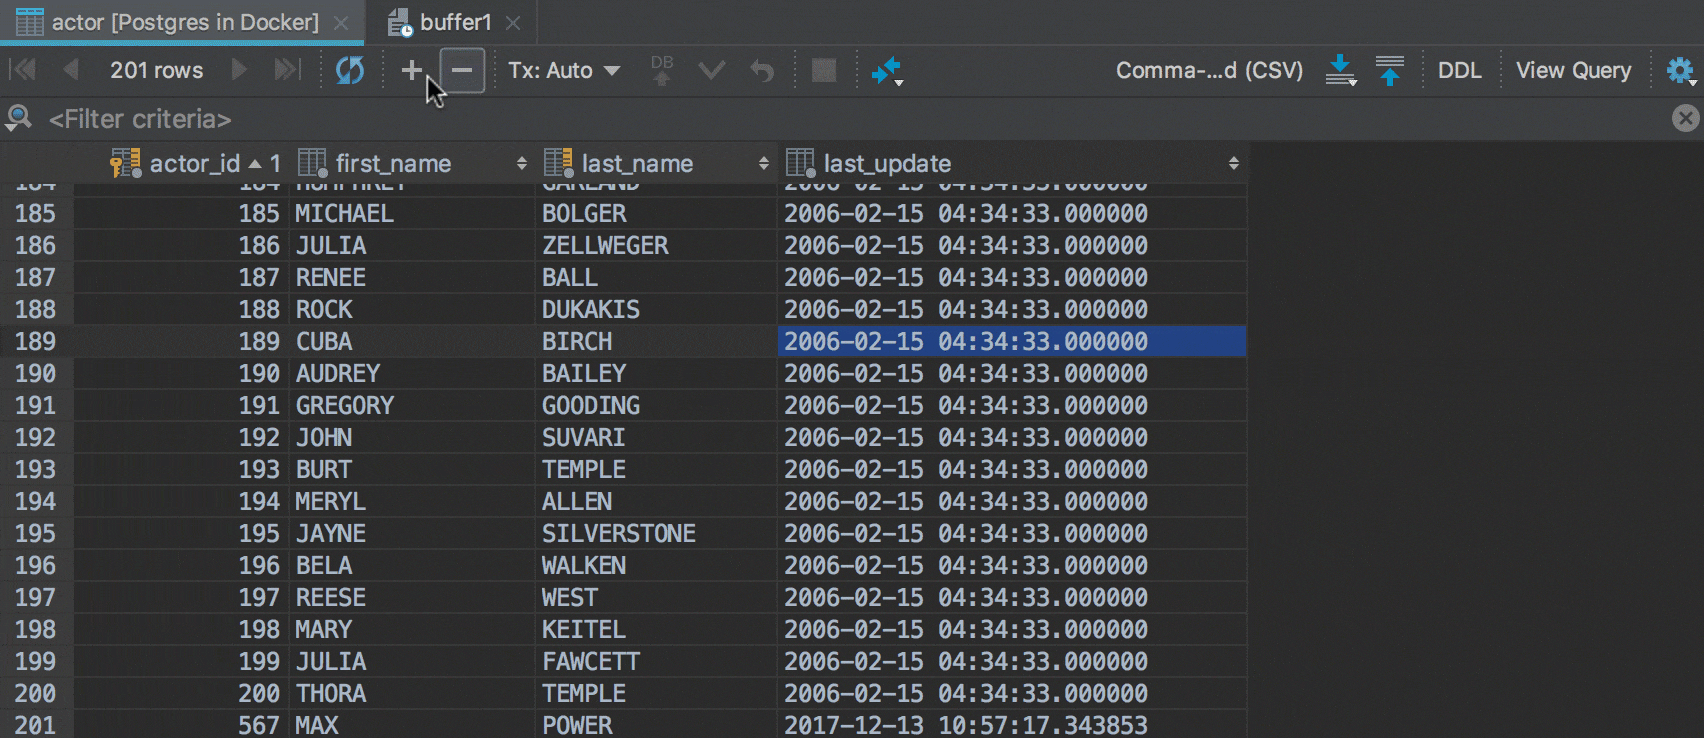Click the Filter criteria input field
Viewport: 1704px width, 738px height.
600,119
